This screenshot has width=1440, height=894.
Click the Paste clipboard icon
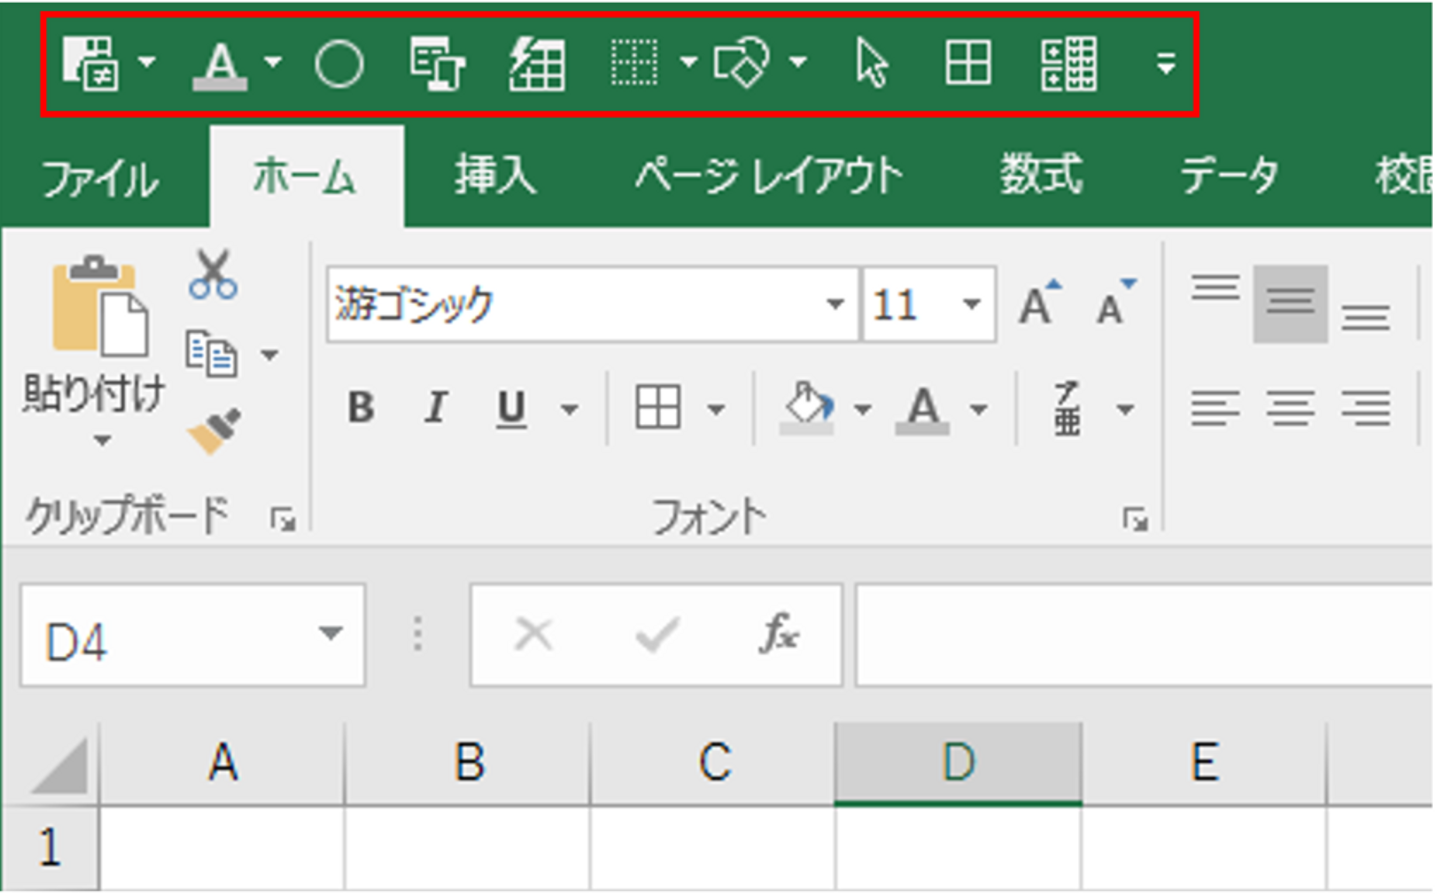[x=97, y=308]
